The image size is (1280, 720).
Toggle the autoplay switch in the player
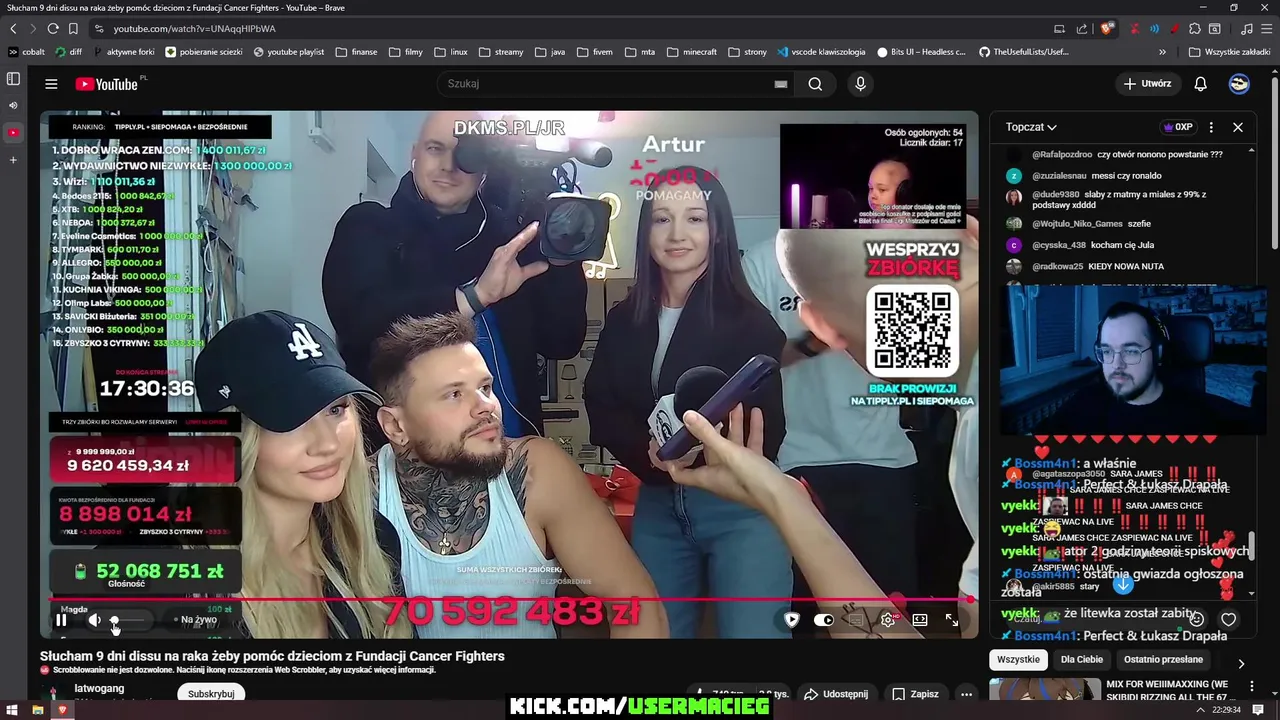823,620
